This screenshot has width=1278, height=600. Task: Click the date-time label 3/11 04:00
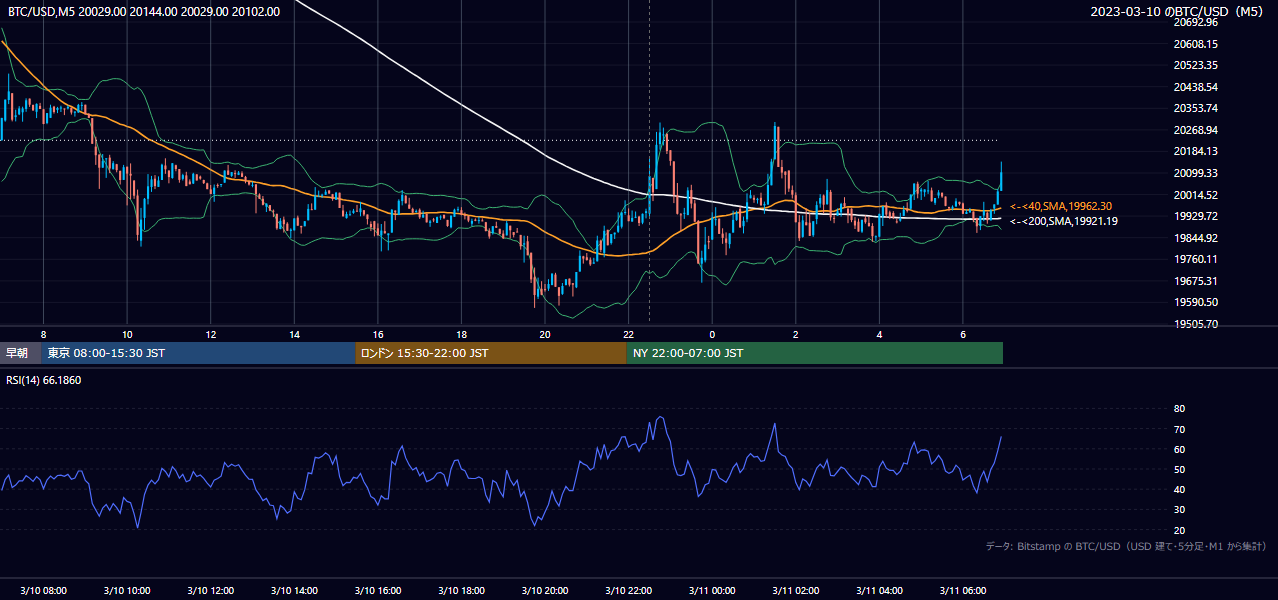tap(879, 591)
